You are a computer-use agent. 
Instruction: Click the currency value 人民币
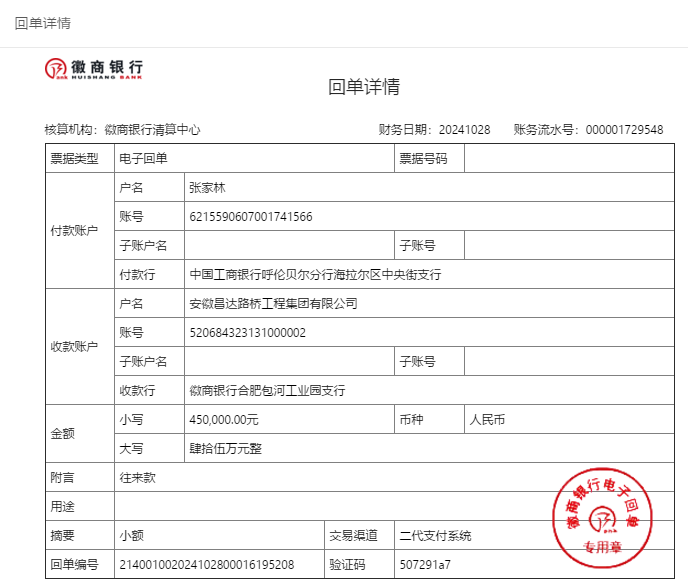tap(487, 419)
